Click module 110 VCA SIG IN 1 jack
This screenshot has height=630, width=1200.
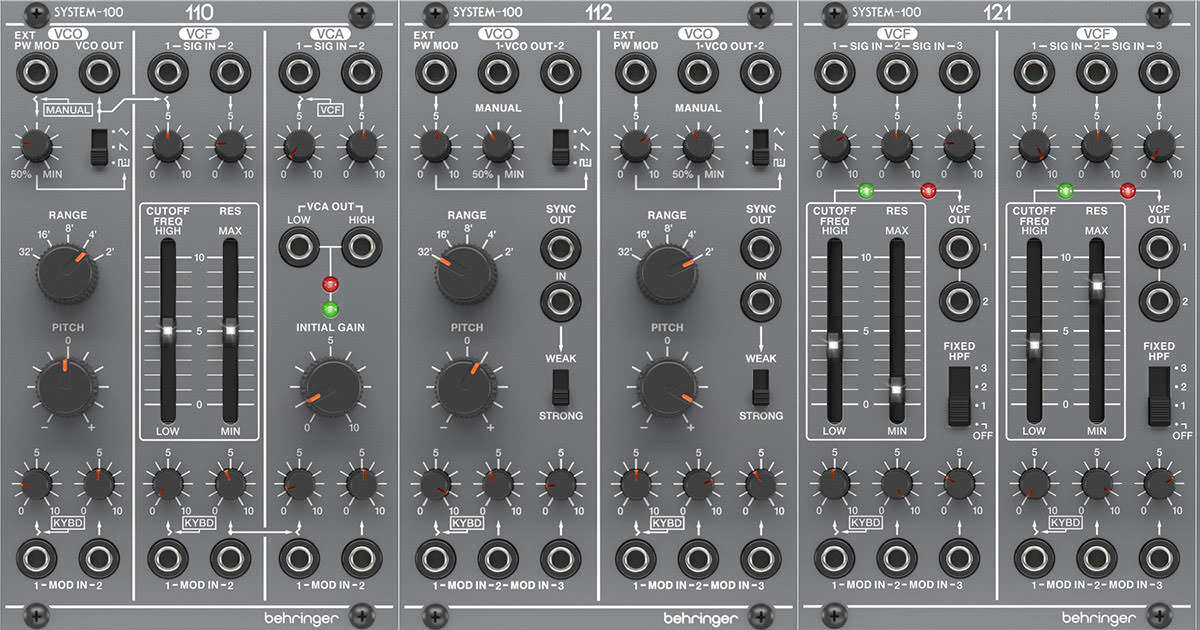click(x=297, y=72)
